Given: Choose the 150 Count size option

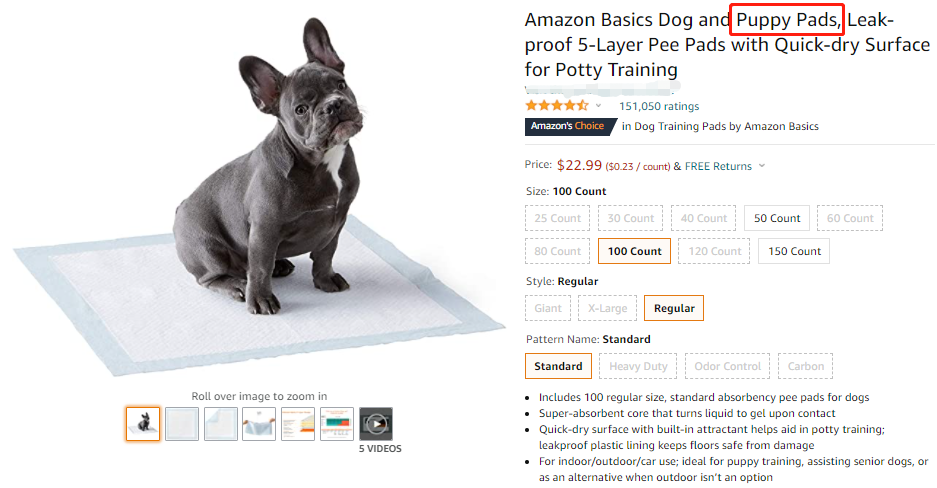Looking at the screenshot, I should (x=794, y=251).
